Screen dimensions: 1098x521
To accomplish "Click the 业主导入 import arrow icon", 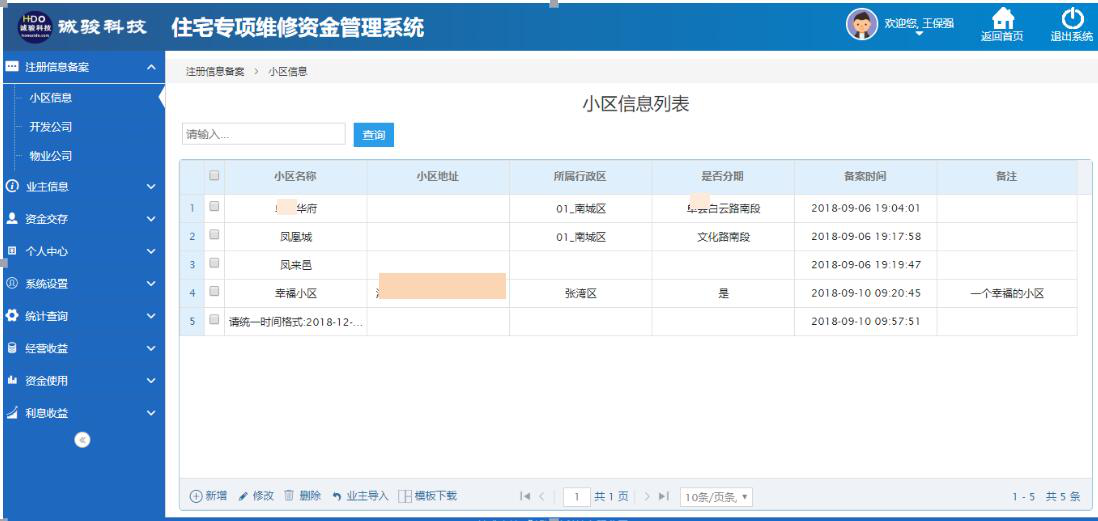I will click(x=337, y=496).
